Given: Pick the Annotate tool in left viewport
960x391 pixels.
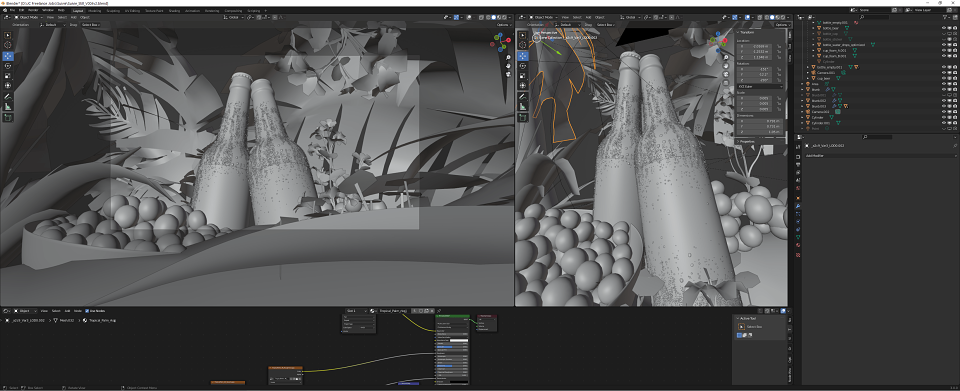Looking at the screenshot, I should (8, 96).
